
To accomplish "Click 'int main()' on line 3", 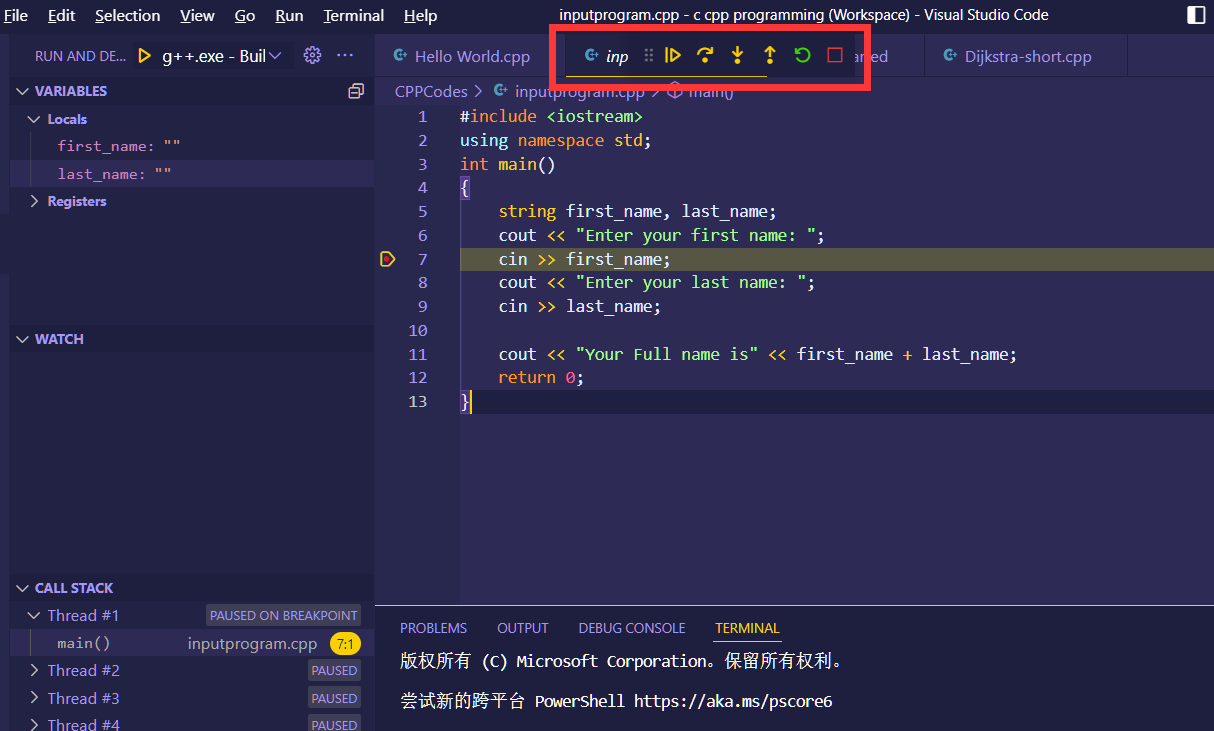I will click(x=507, y=164).
